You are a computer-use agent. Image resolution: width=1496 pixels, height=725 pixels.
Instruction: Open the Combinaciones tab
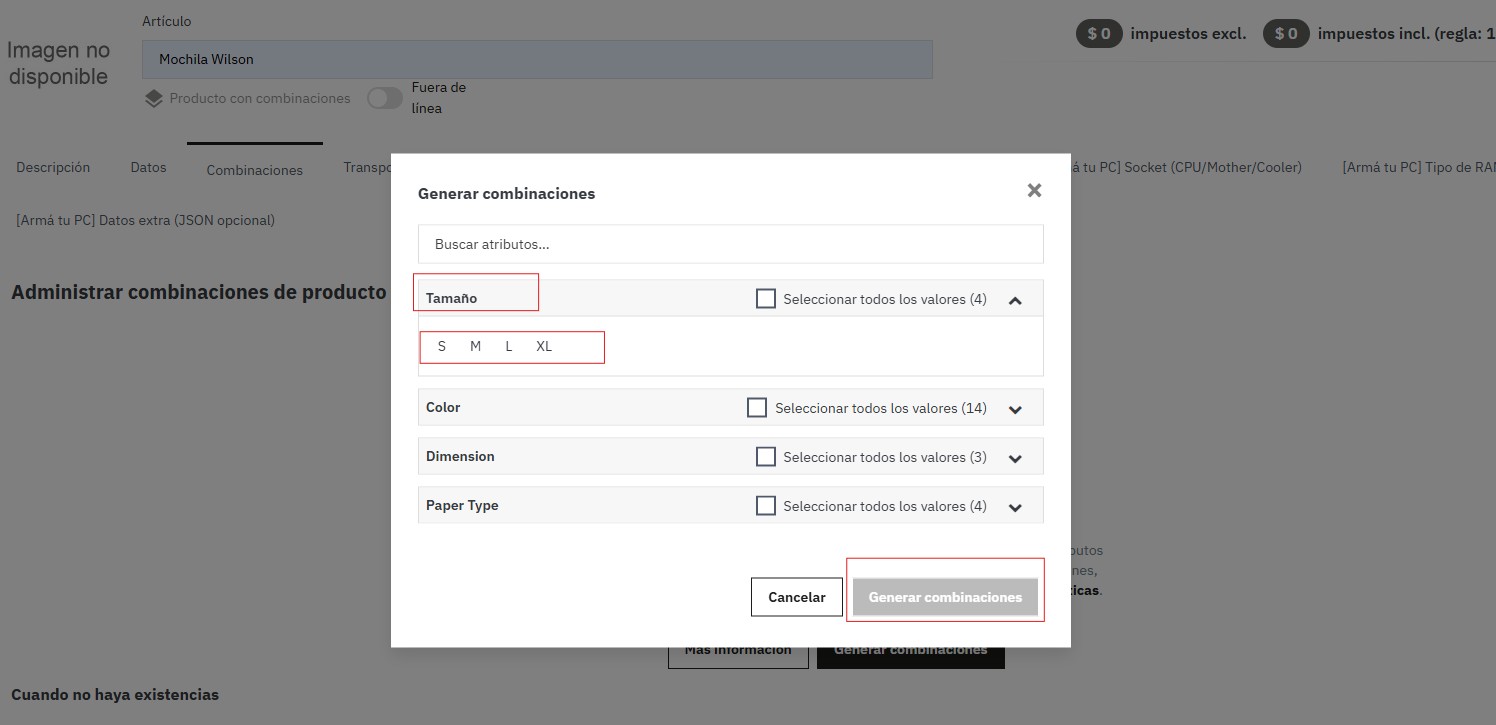[x=254, y=170]
